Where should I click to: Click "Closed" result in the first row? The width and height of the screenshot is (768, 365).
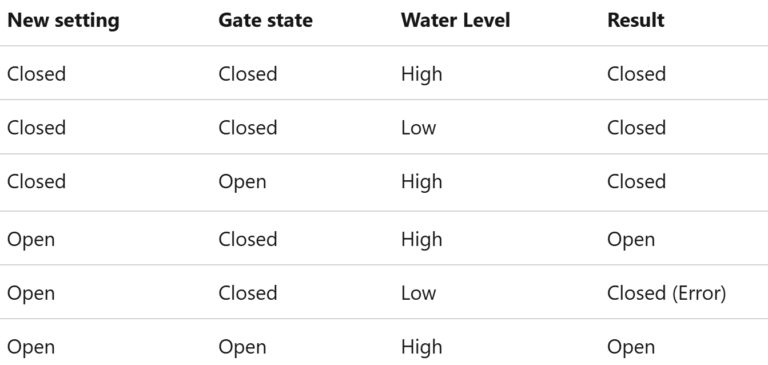click(x=636, y=74)
